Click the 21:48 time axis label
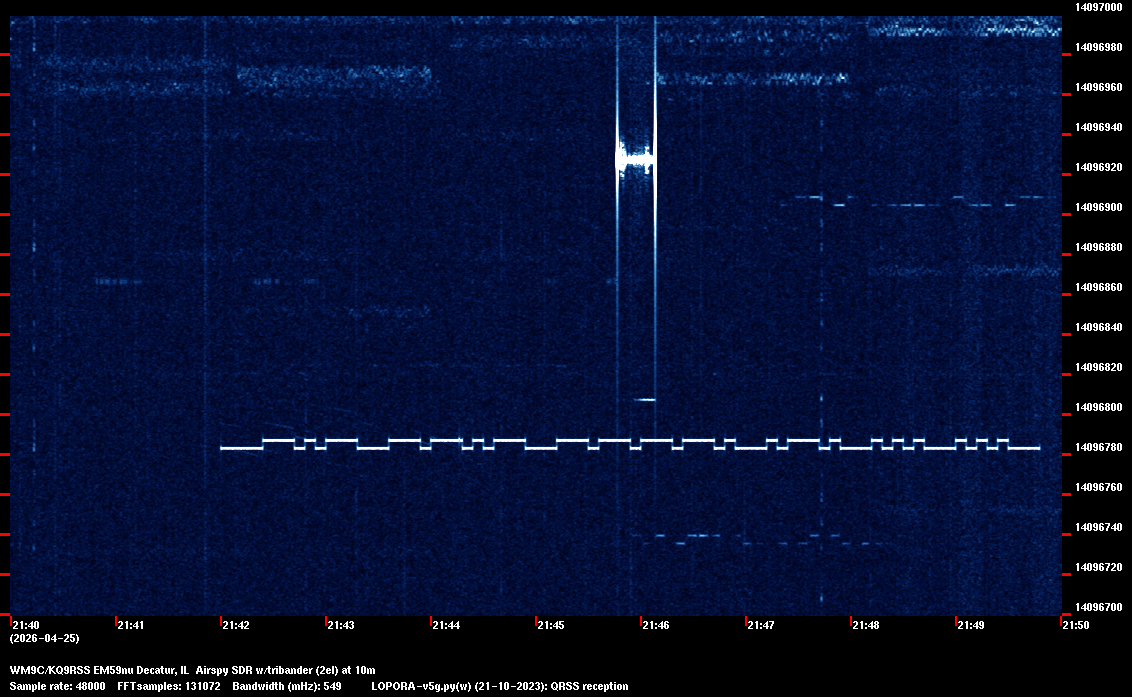Screen dimensions: 1132x697 pyautogui.click(x=865, y=625)
